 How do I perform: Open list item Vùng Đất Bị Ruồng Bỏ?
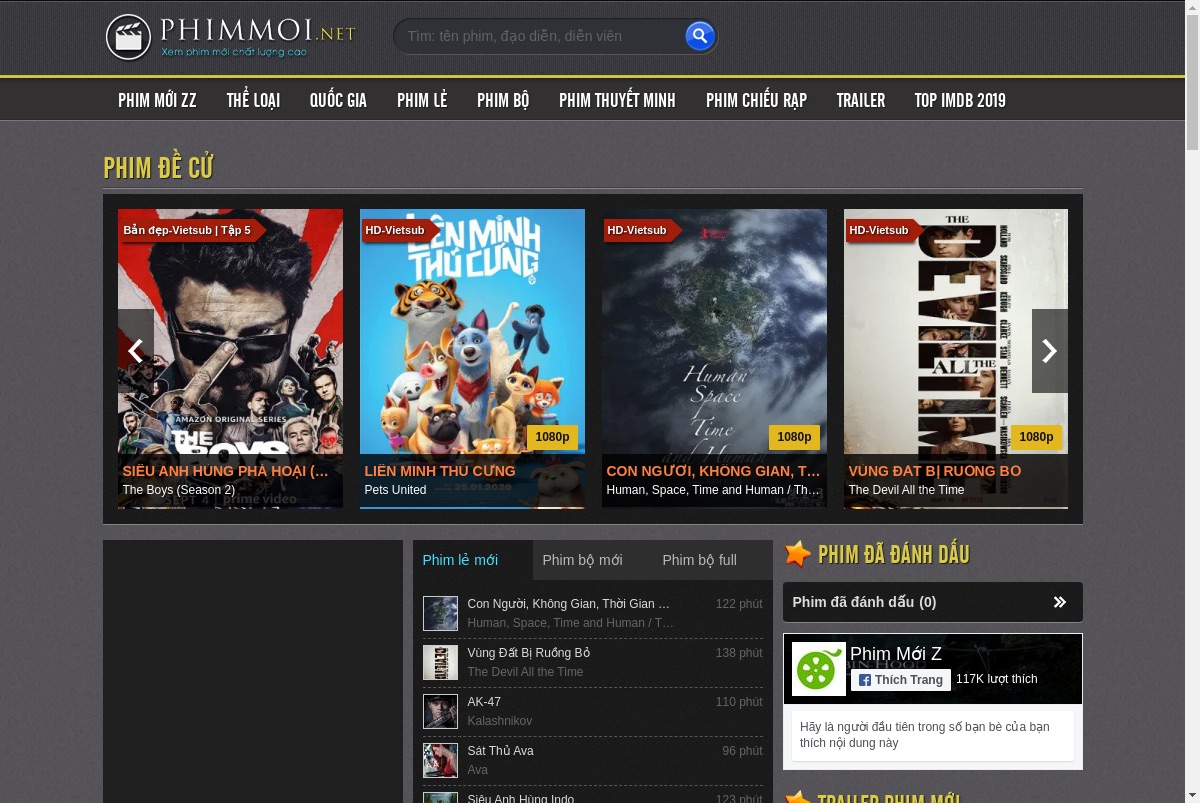pyautogui.click(x=593, y=663)
